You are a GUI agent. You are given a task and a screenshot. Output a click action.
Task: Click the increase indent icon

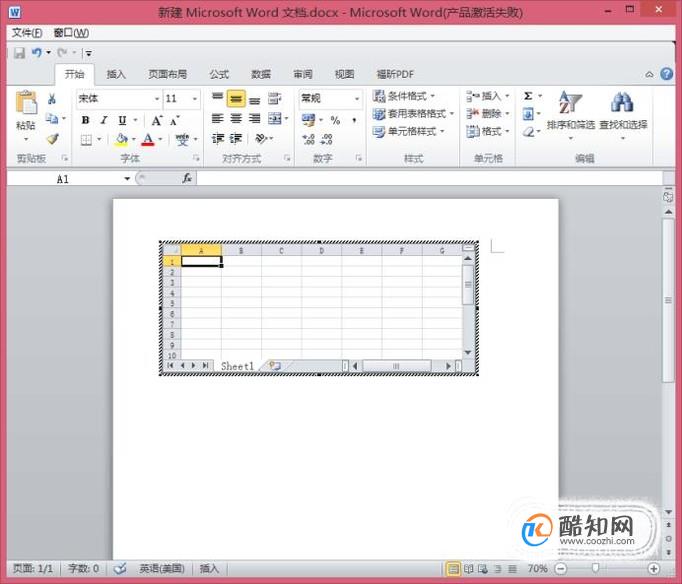coord(236,139)
